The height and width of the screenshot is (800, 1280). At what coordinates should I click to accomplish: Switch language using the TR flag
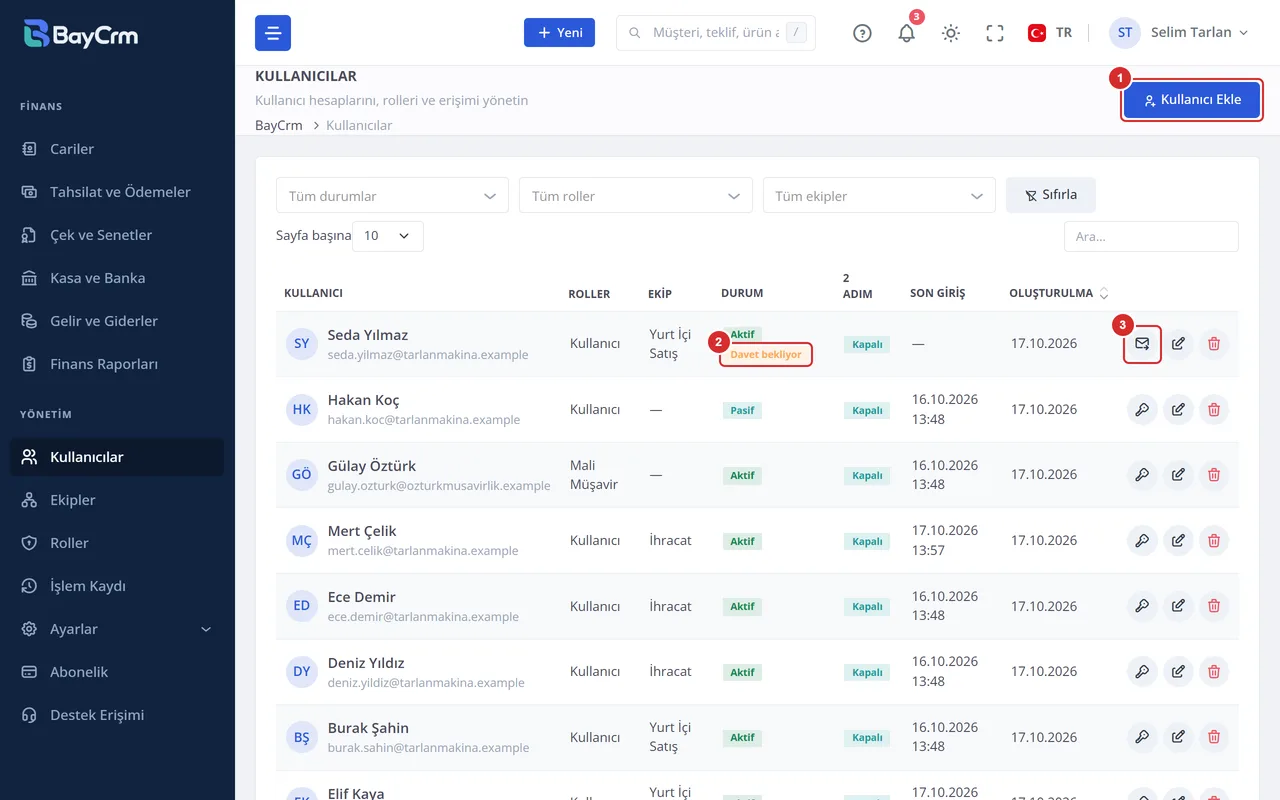[1050, 33]
